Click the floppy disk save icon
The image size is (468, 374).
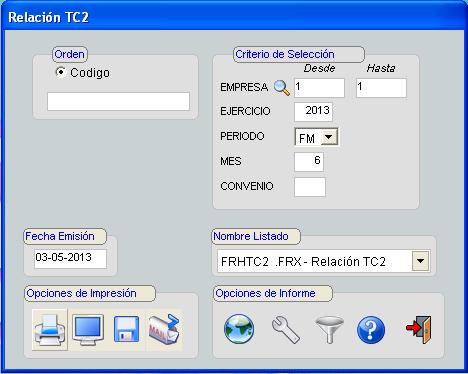pos(126,329)
